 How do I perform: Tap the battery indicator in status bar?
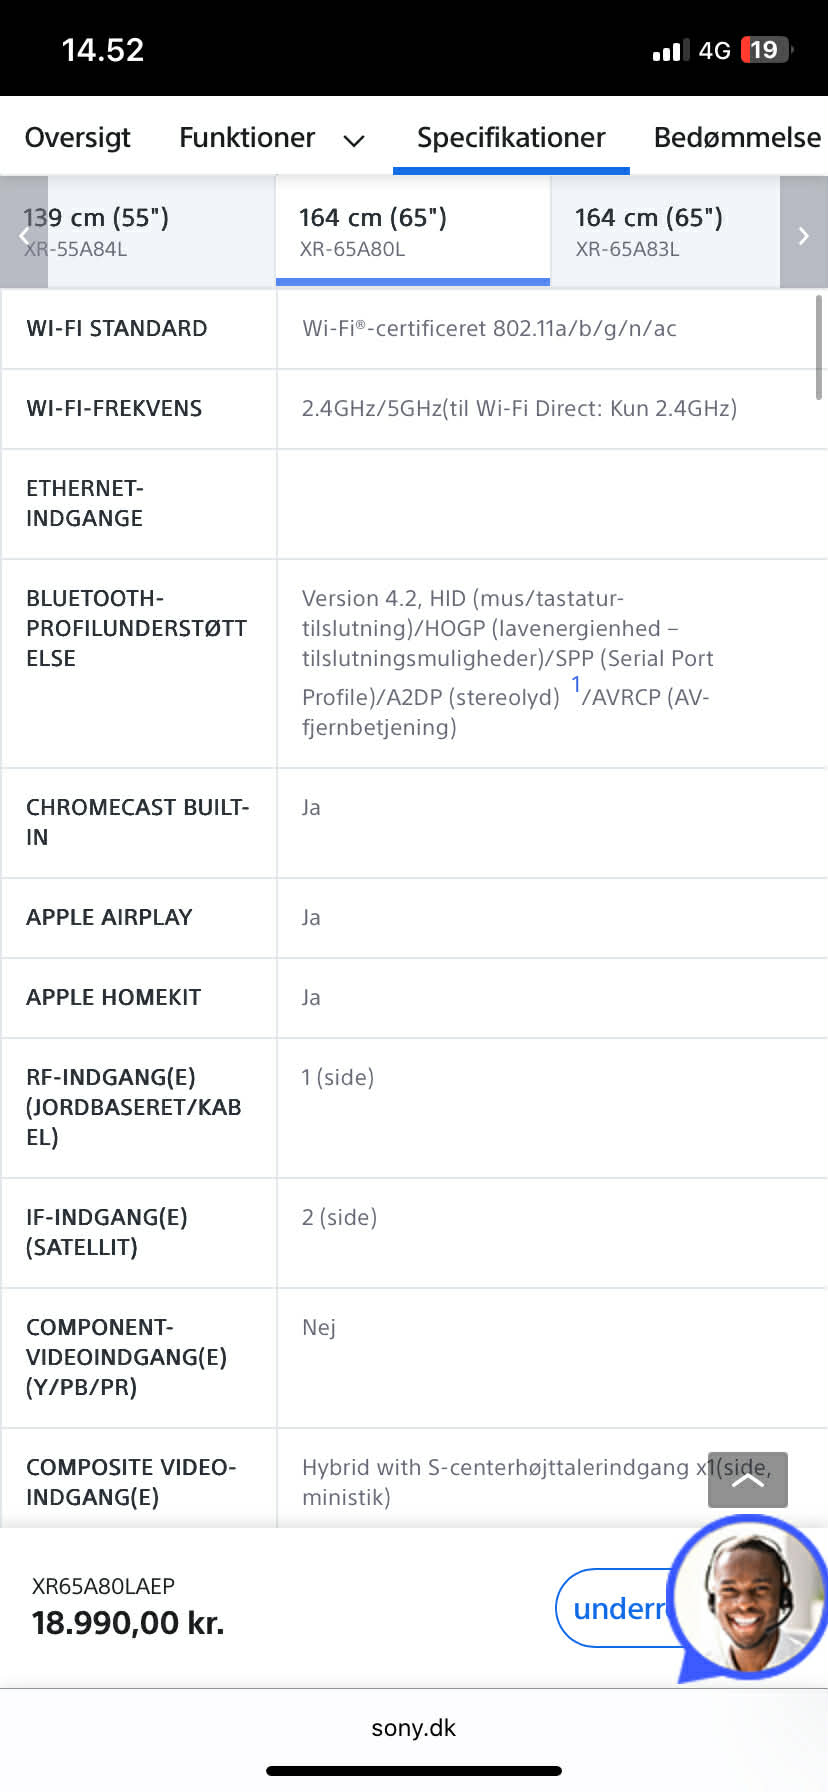tap(766, 50)
